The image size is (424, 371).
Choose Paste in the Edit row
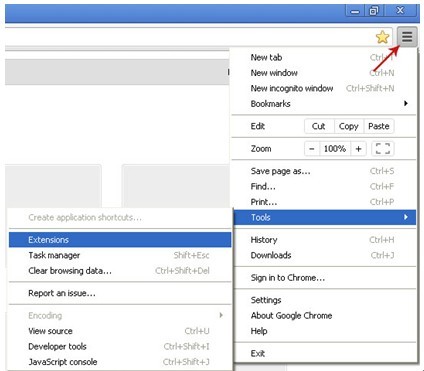coord(379,126)
